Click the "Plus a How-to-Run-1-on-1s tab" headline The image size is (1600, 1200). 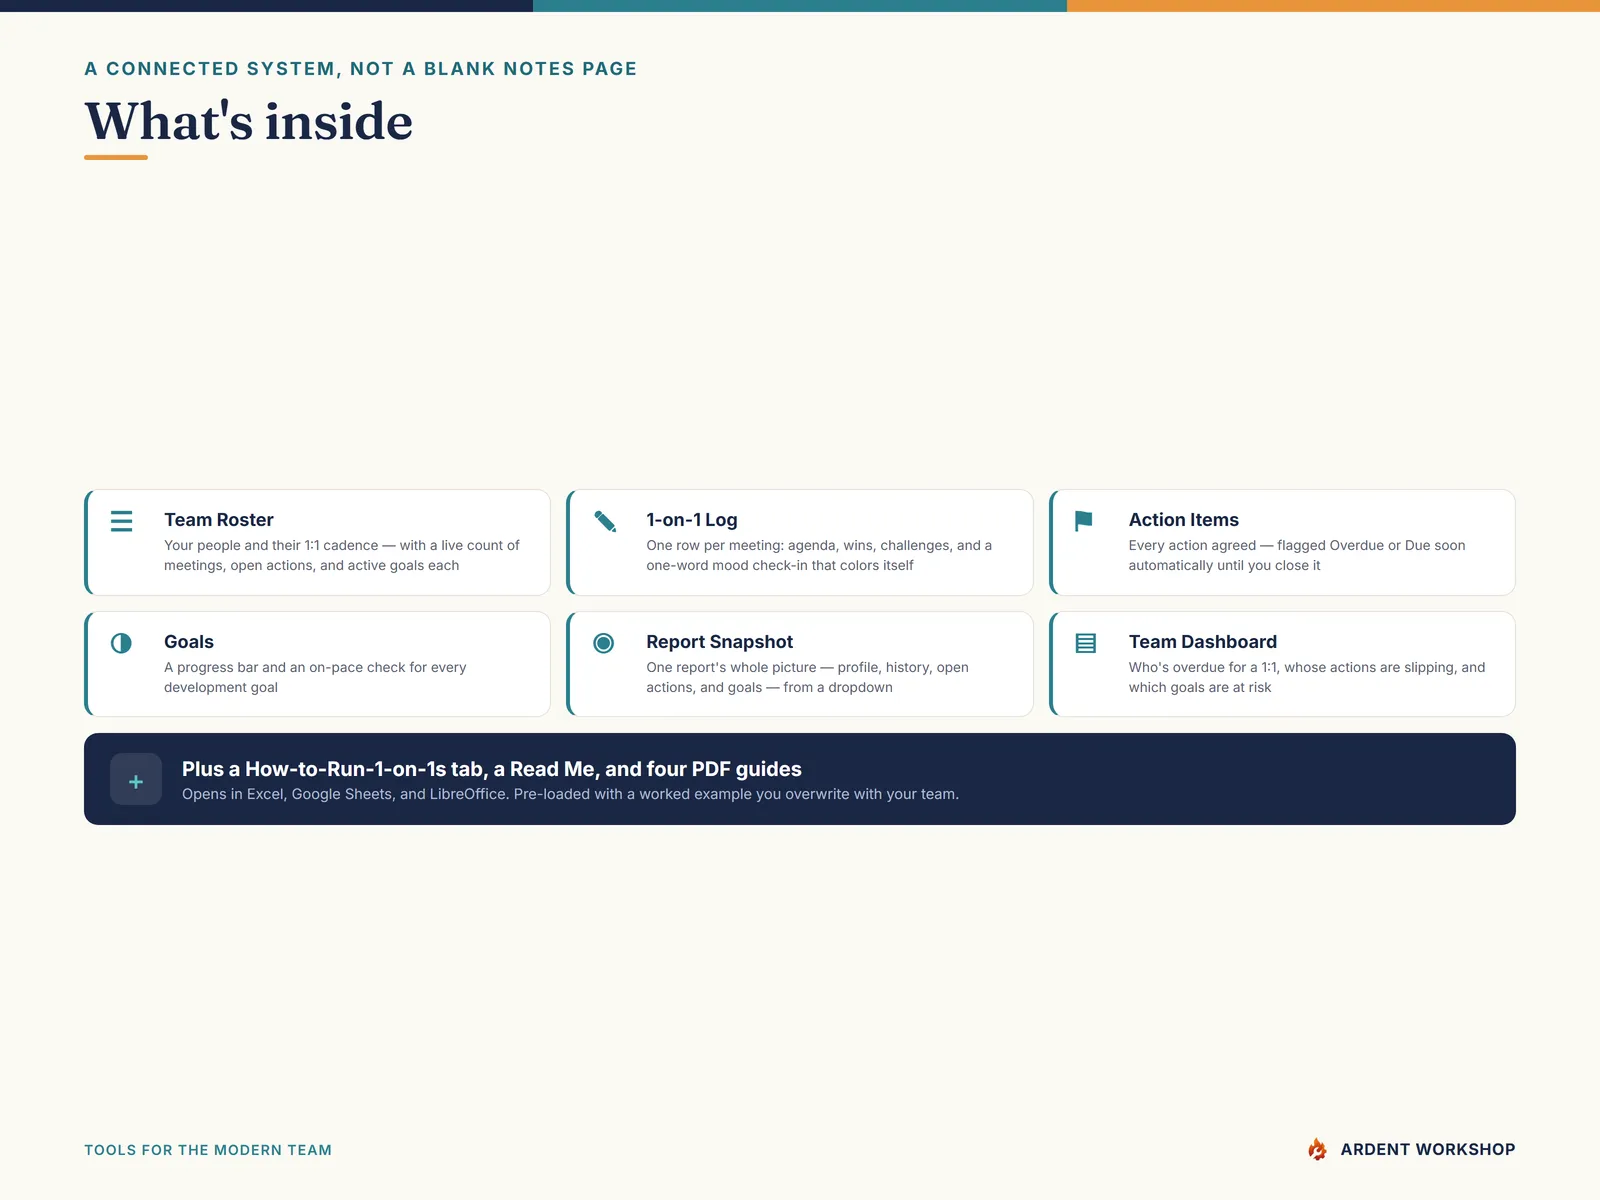[x=492, y=769]
